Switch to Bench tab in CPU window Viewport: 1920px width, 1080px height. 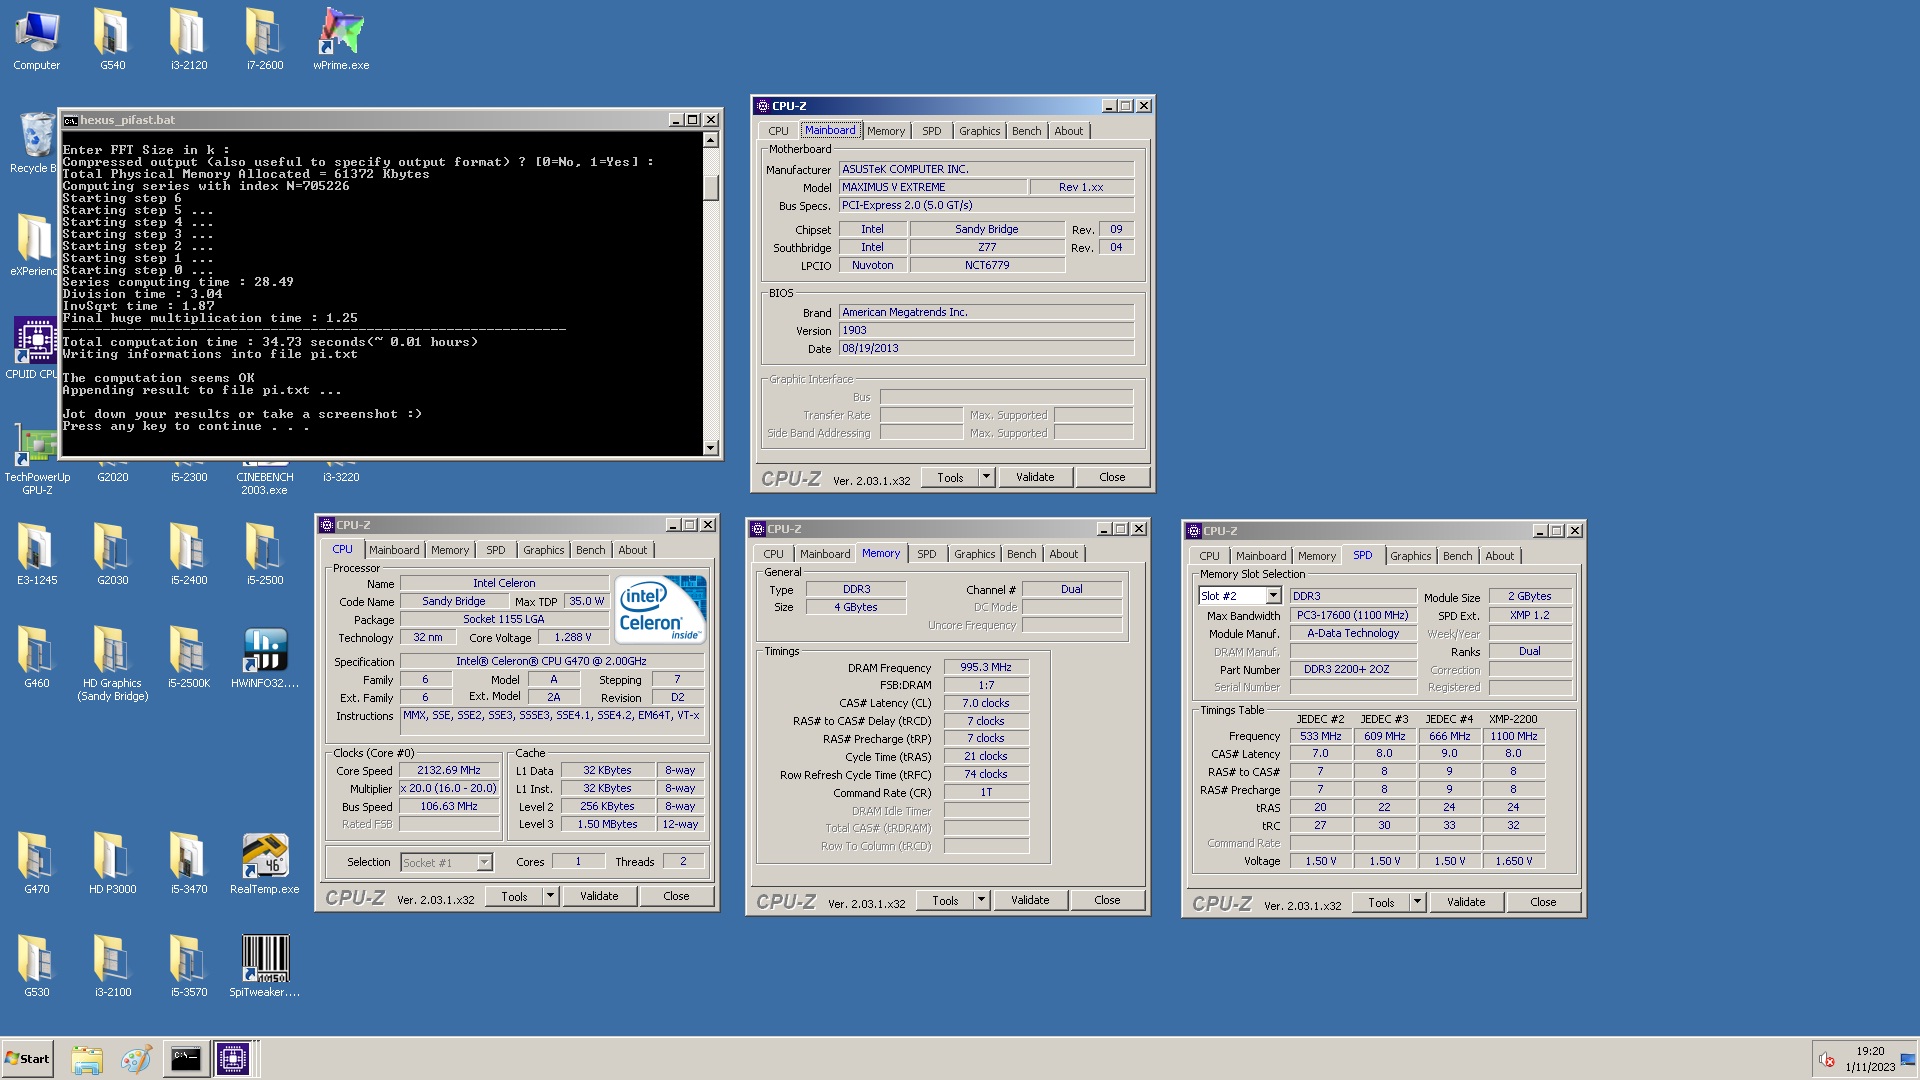pyautogui.click(x=590, y=550)
